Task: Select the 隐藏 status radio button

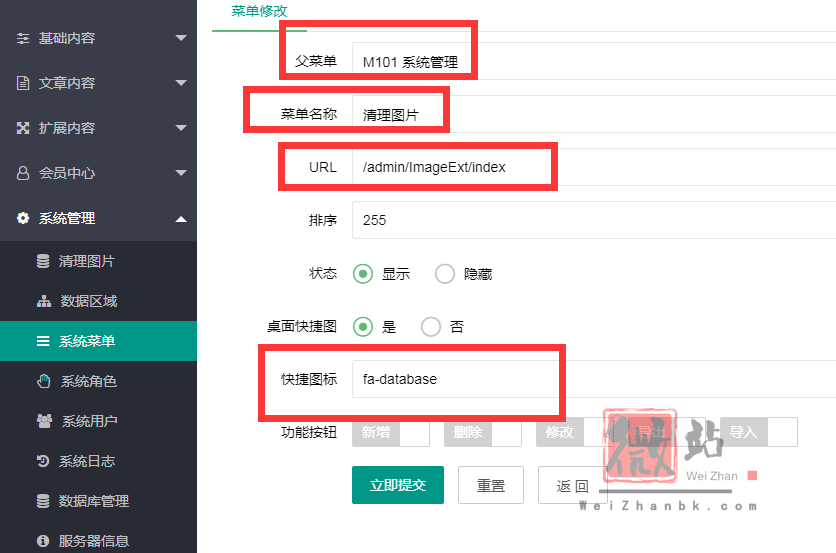Action: (445, 274)
